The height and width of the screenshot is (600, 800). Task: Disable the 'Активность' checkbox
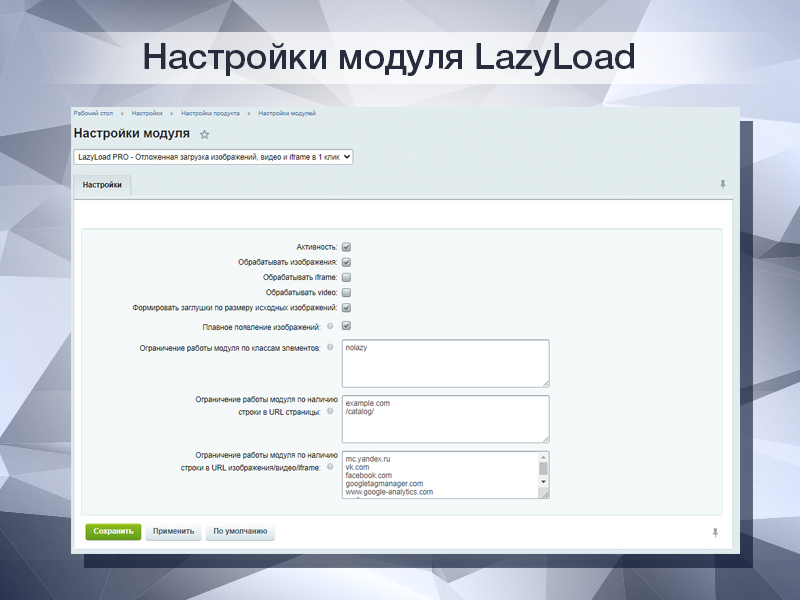[x=345, y=246]
